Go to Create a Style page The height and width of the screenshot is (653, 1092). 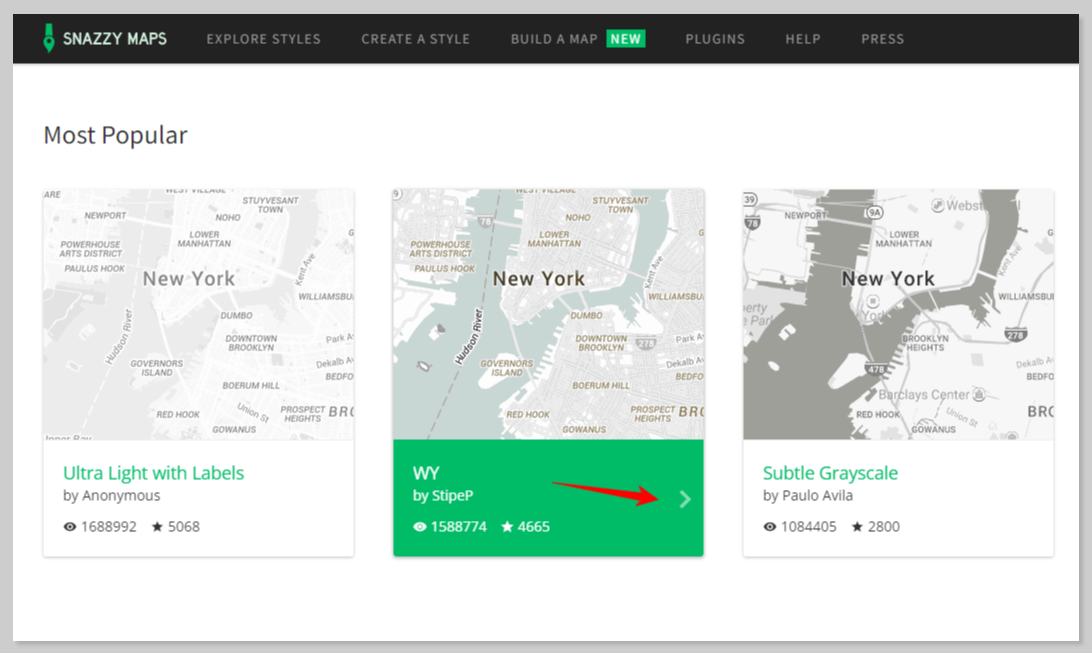point(415,39)
